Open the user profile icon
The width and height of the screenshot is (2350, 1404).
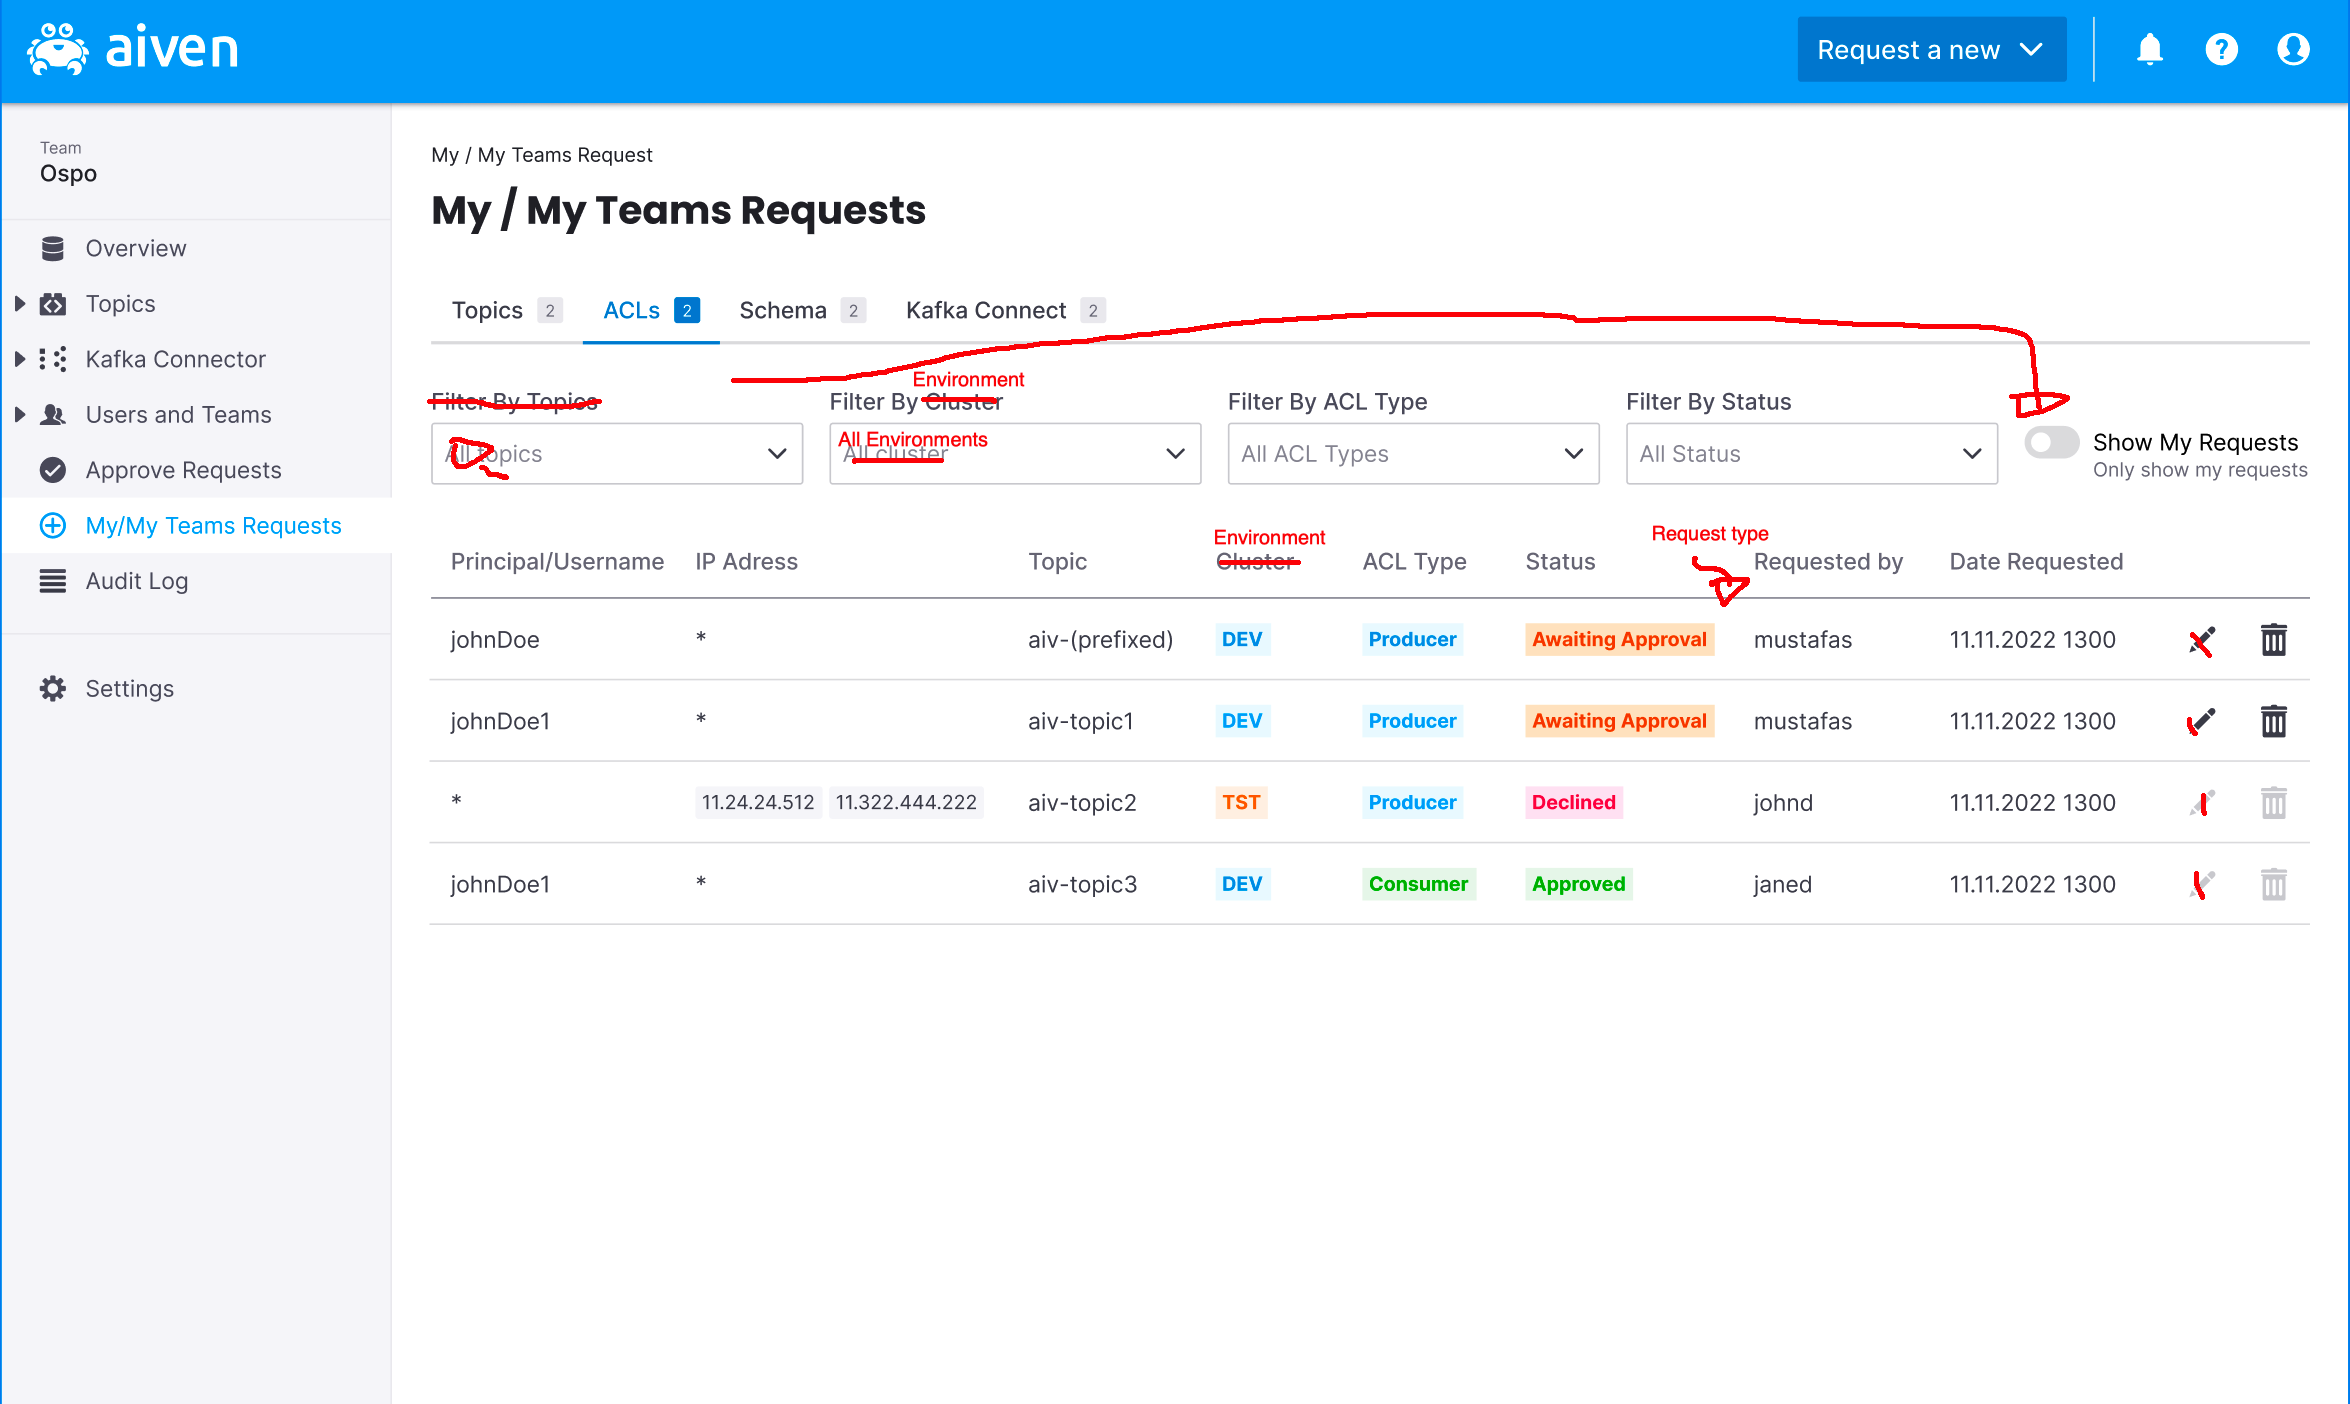pos(2293,49)
